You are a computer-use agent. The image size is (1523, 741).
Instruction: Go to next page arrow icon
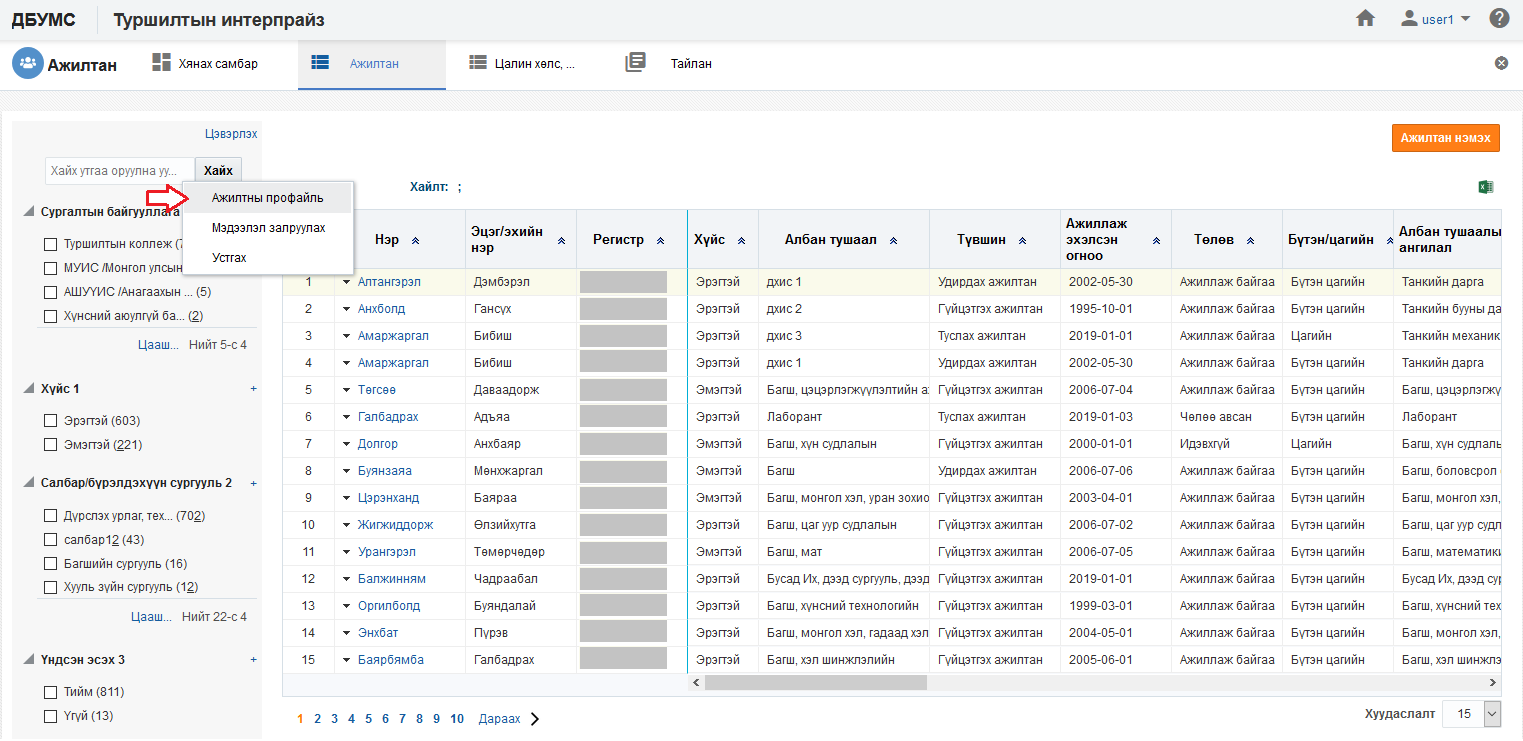(535, 719)
